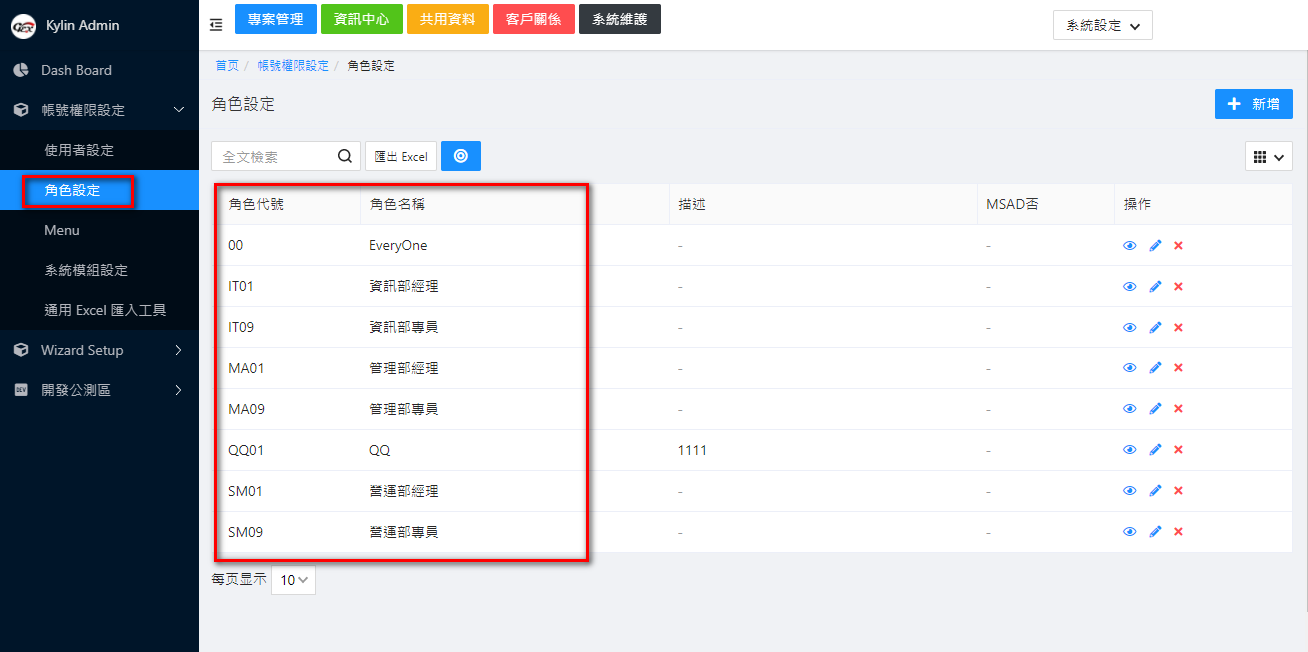Edit the IT01 role with pencil icon
The image size is (1308, 652).
click(1155, 287)
